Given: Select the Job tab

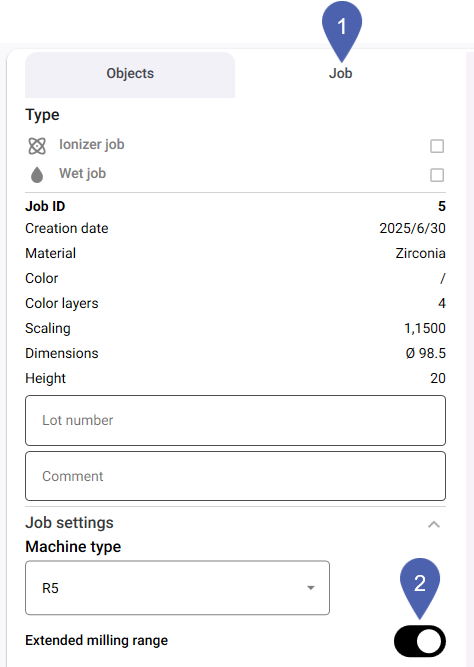Looking at the screenshot, I should [x=340, y=74].
